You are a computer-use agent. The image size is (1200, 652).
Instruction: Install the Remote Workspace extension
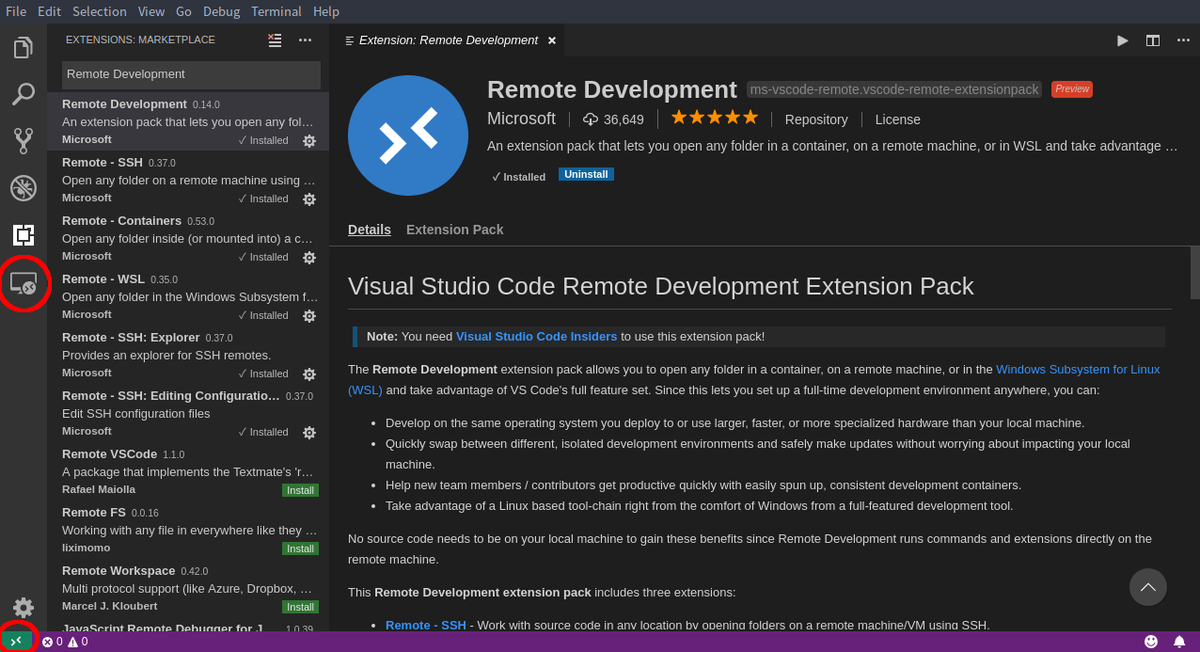300,607
